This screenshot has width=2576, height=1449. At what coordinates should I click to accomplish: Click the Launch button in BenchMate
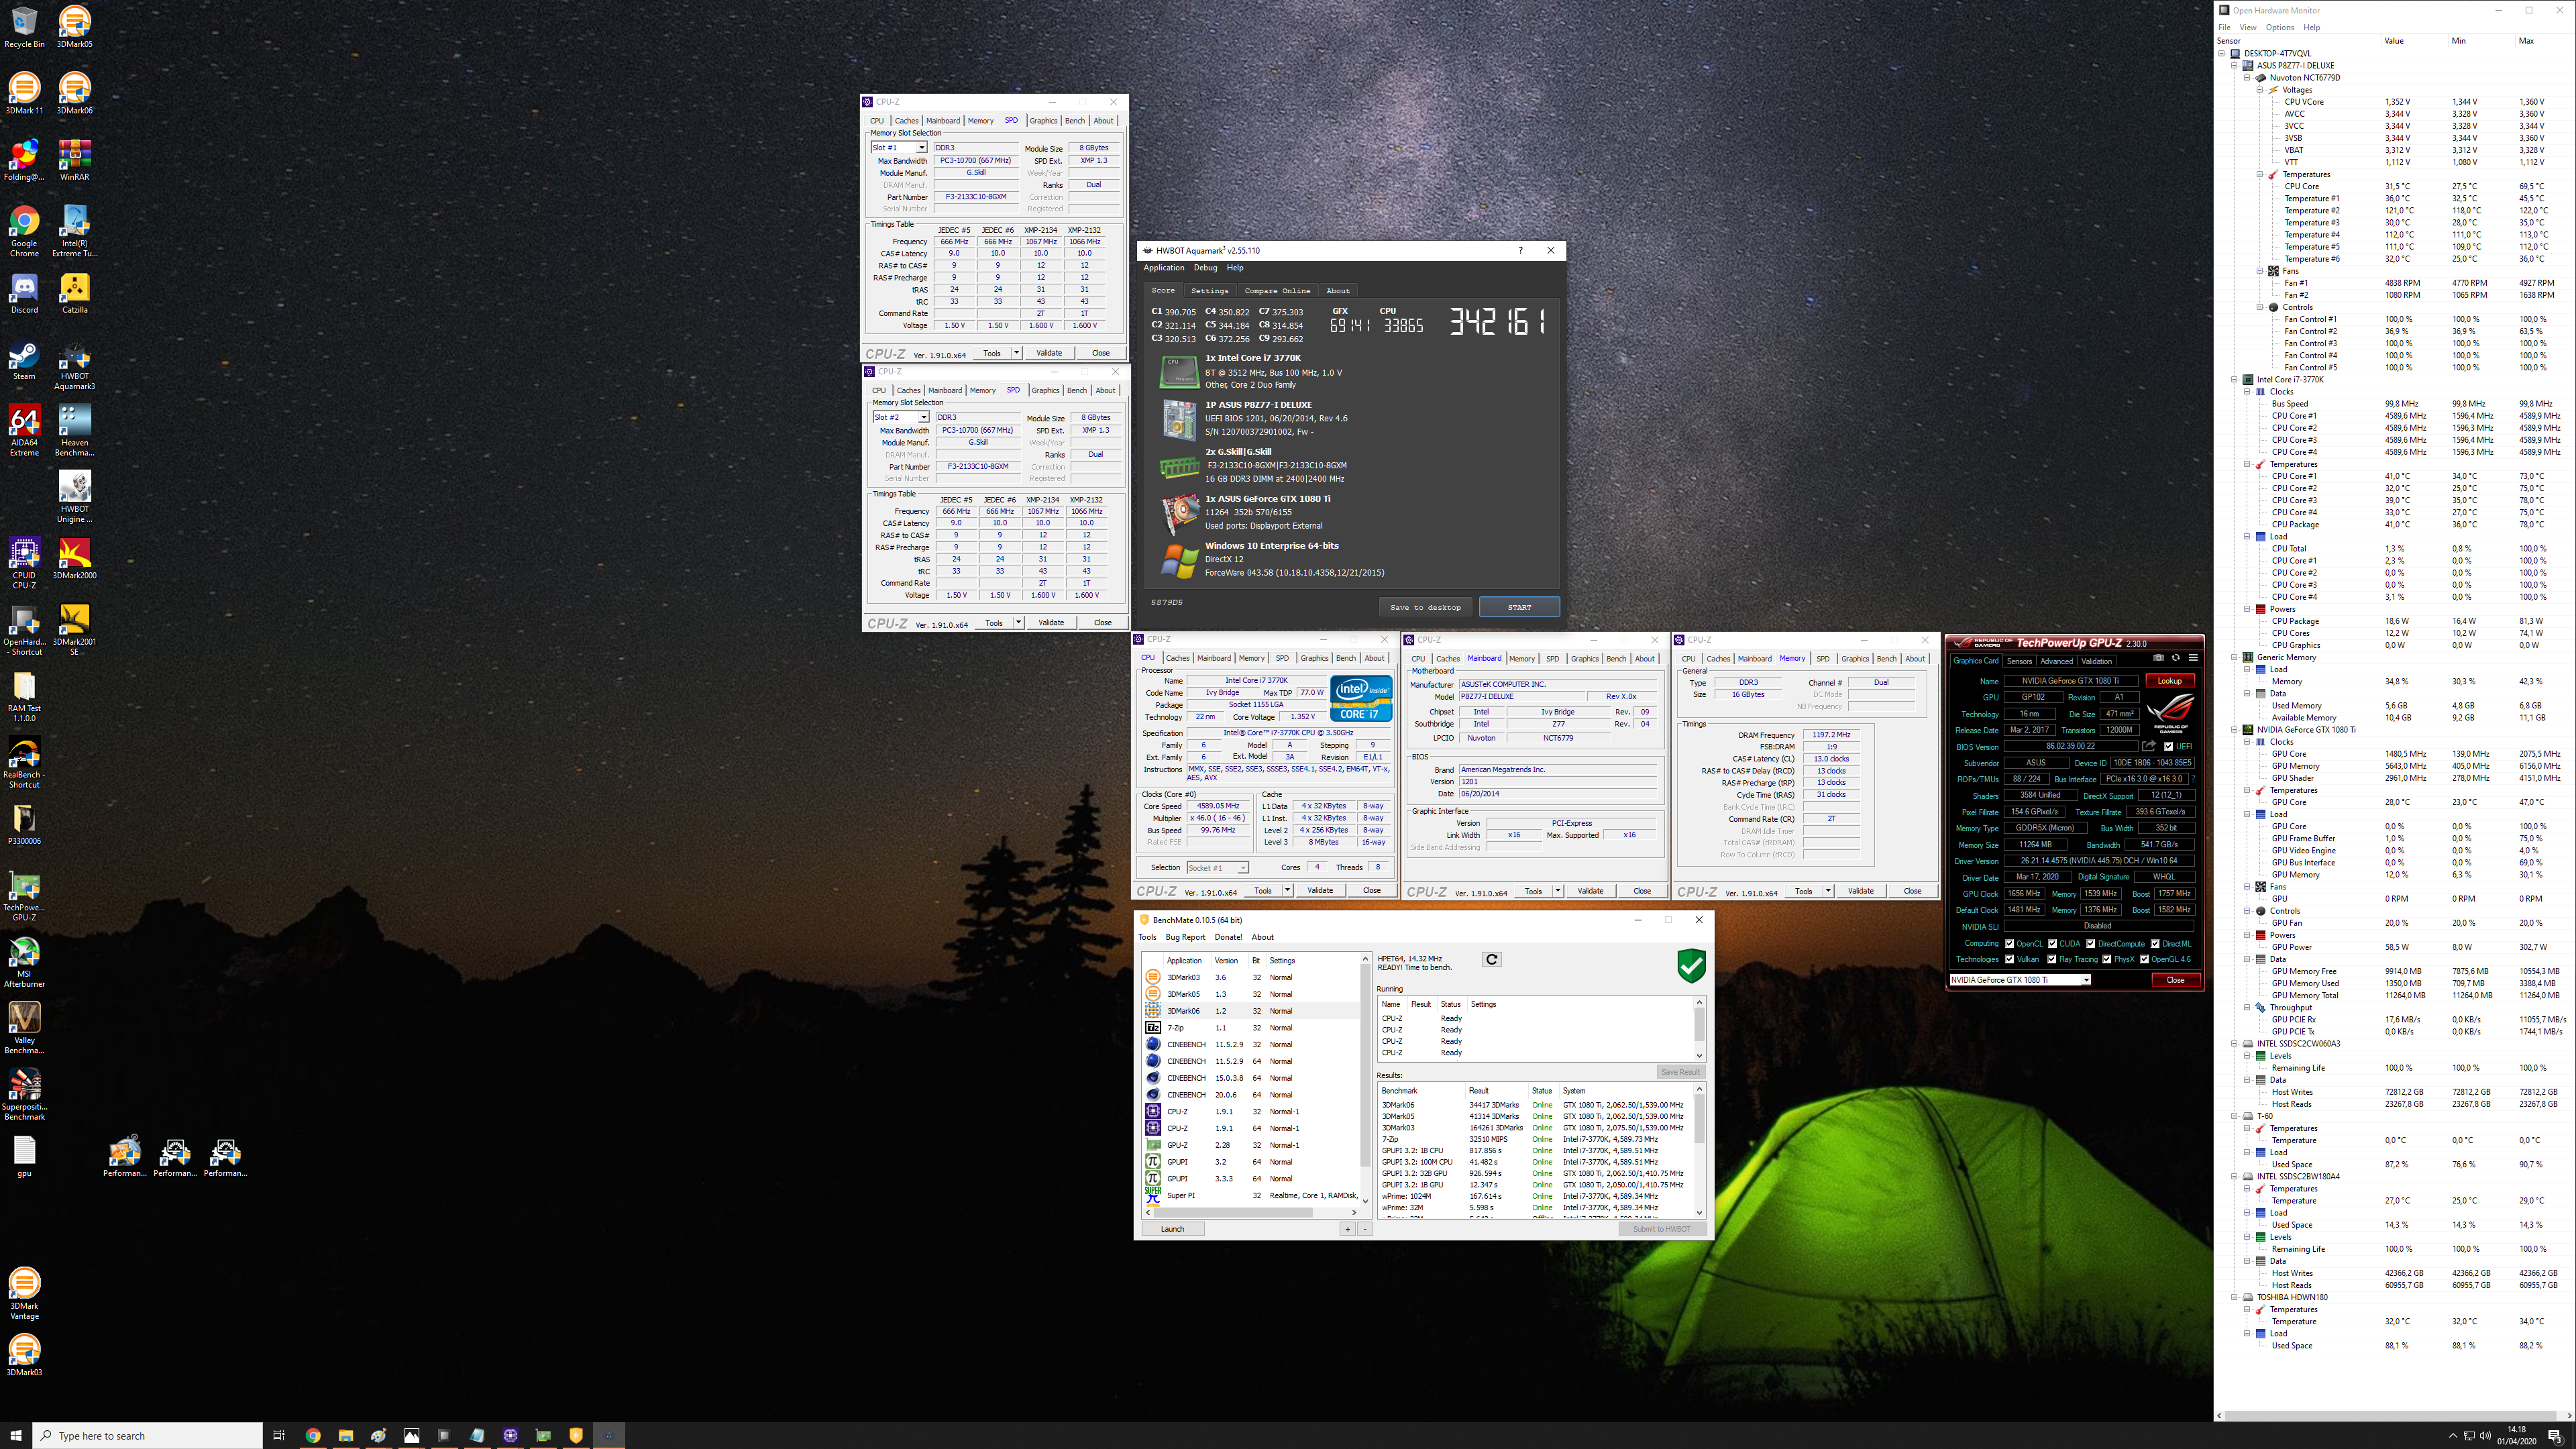coord(1172,1229)
